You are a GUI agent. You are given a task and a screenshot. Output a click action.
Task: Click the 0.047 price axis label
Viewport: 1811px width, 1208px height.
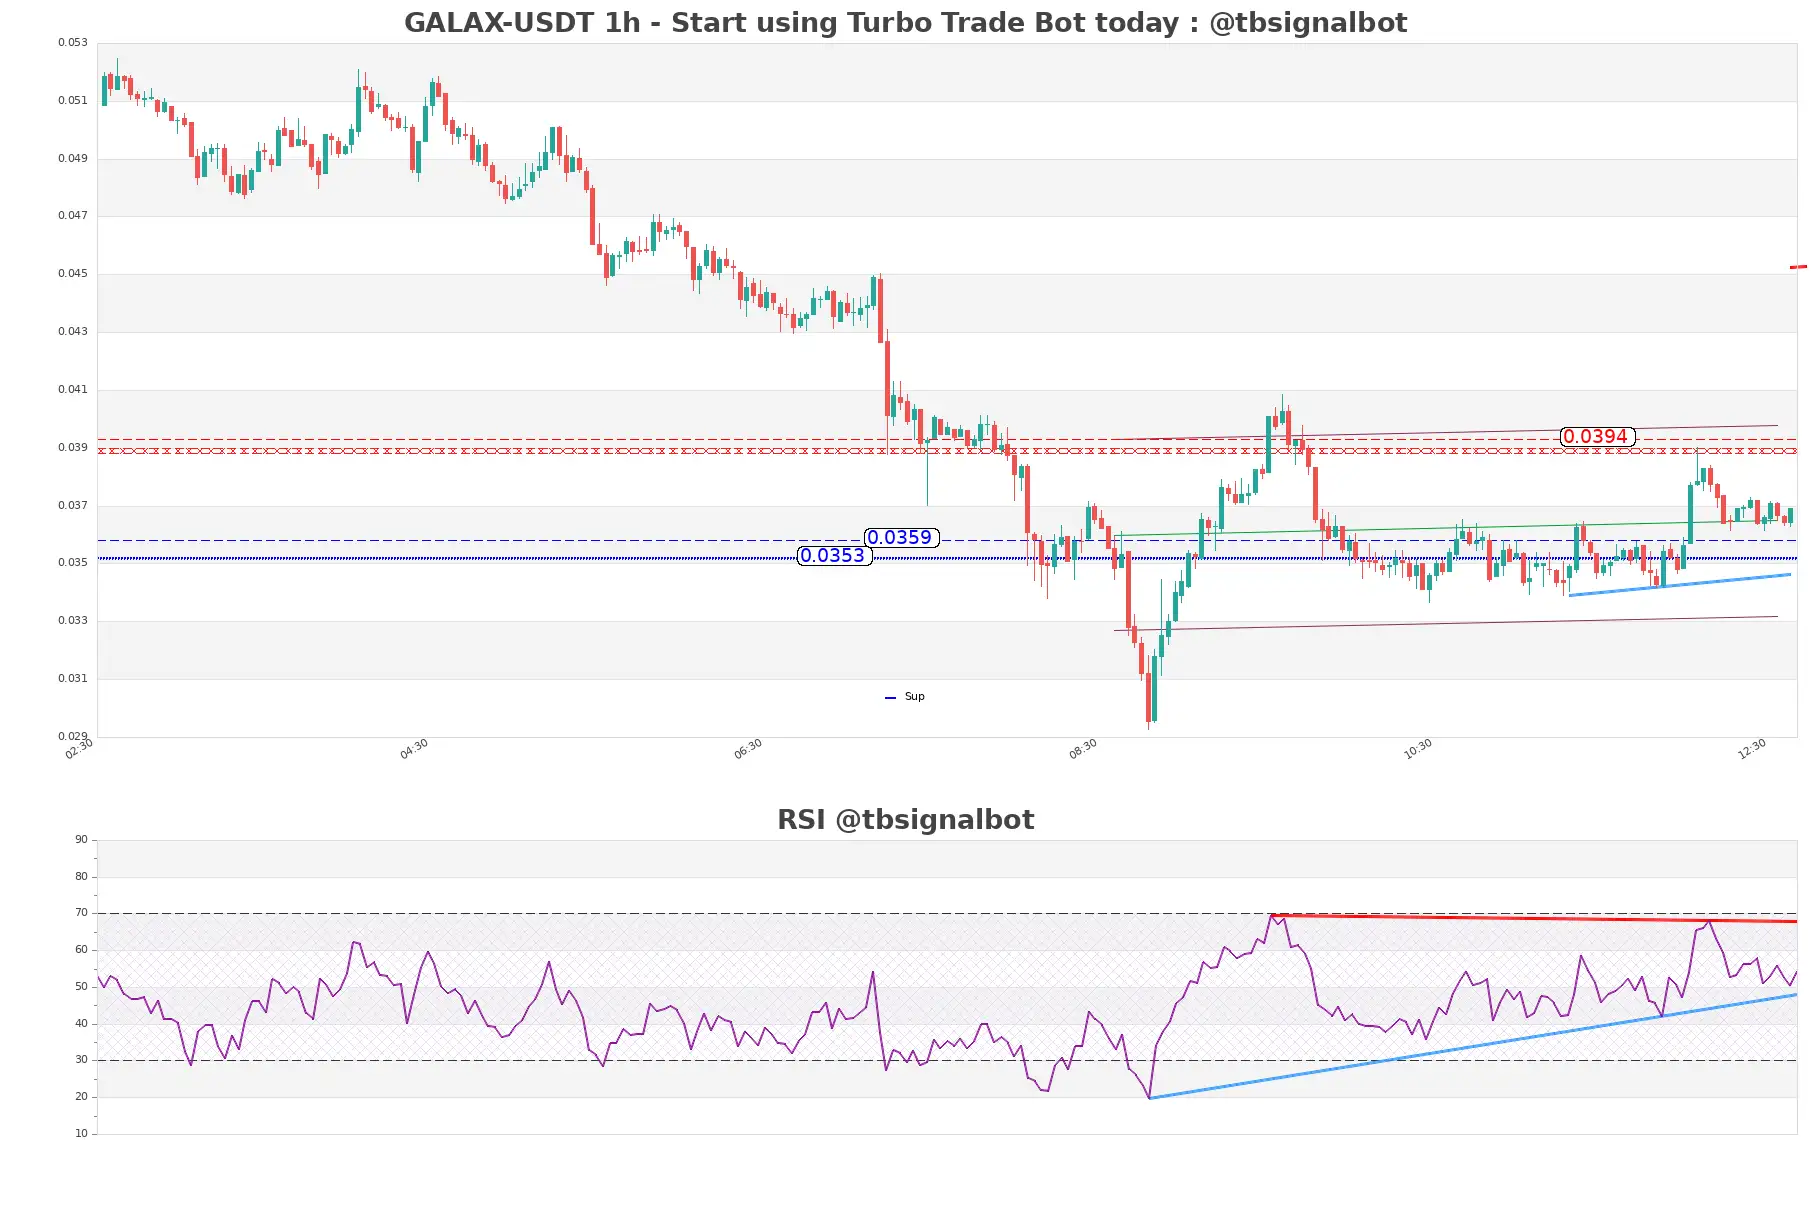click(x=73, y=216)
